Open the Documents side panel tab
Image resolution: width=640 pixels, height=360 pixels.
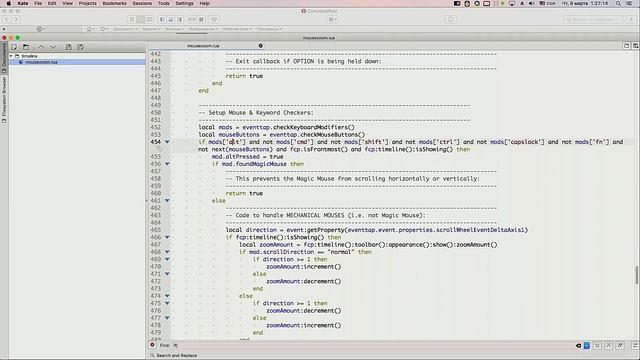[x=4, y=57]
